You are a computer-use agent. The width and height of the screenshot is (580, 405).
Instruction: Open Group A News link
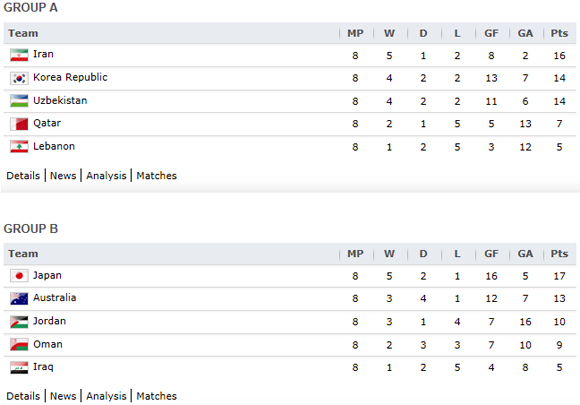click(x=63, y=176)
